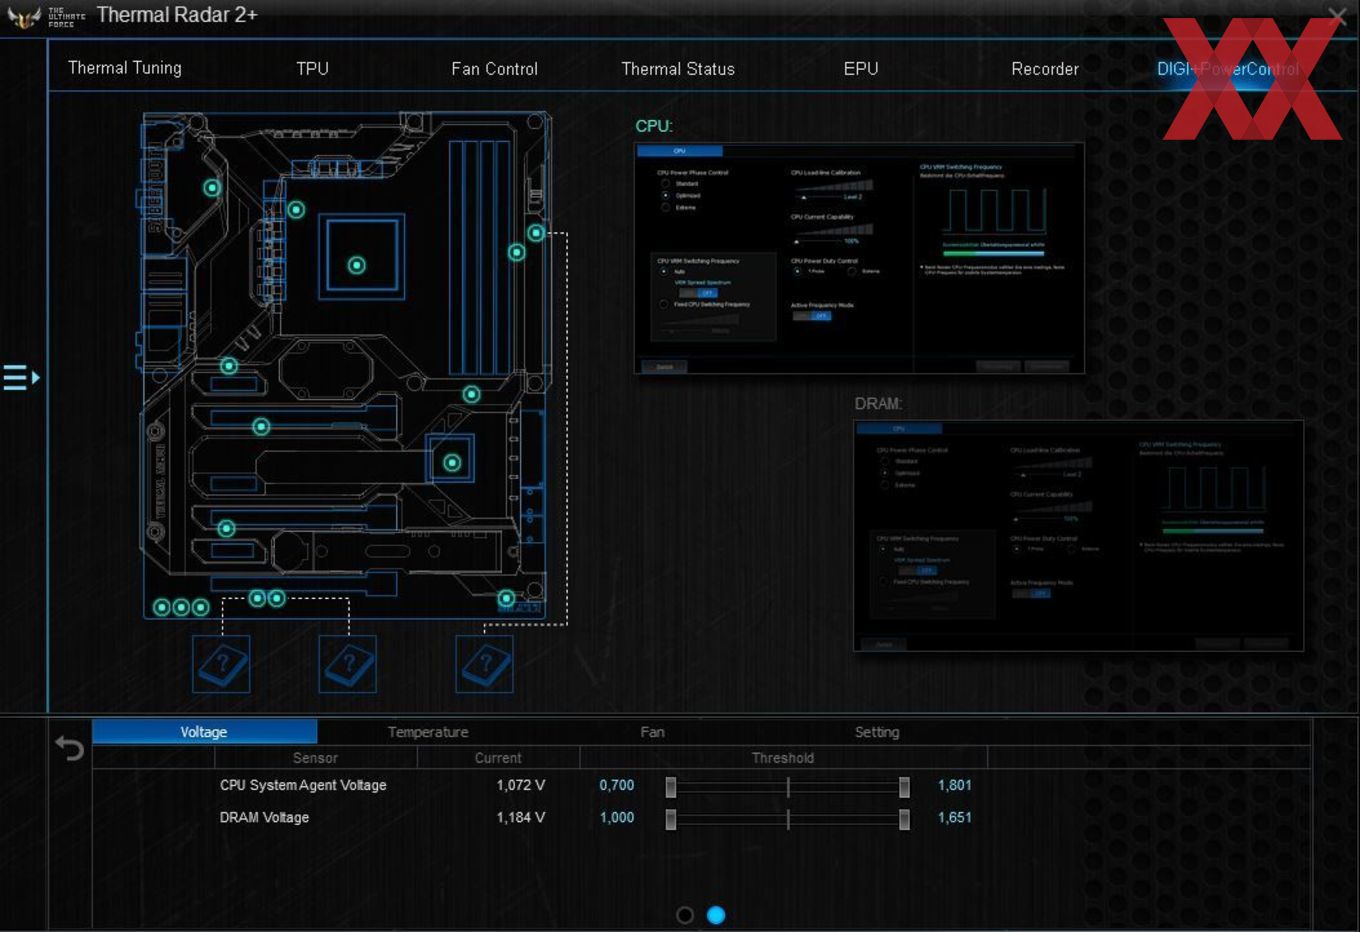Click the middle question-mark external sensor icon

click(x=348, y=664)
